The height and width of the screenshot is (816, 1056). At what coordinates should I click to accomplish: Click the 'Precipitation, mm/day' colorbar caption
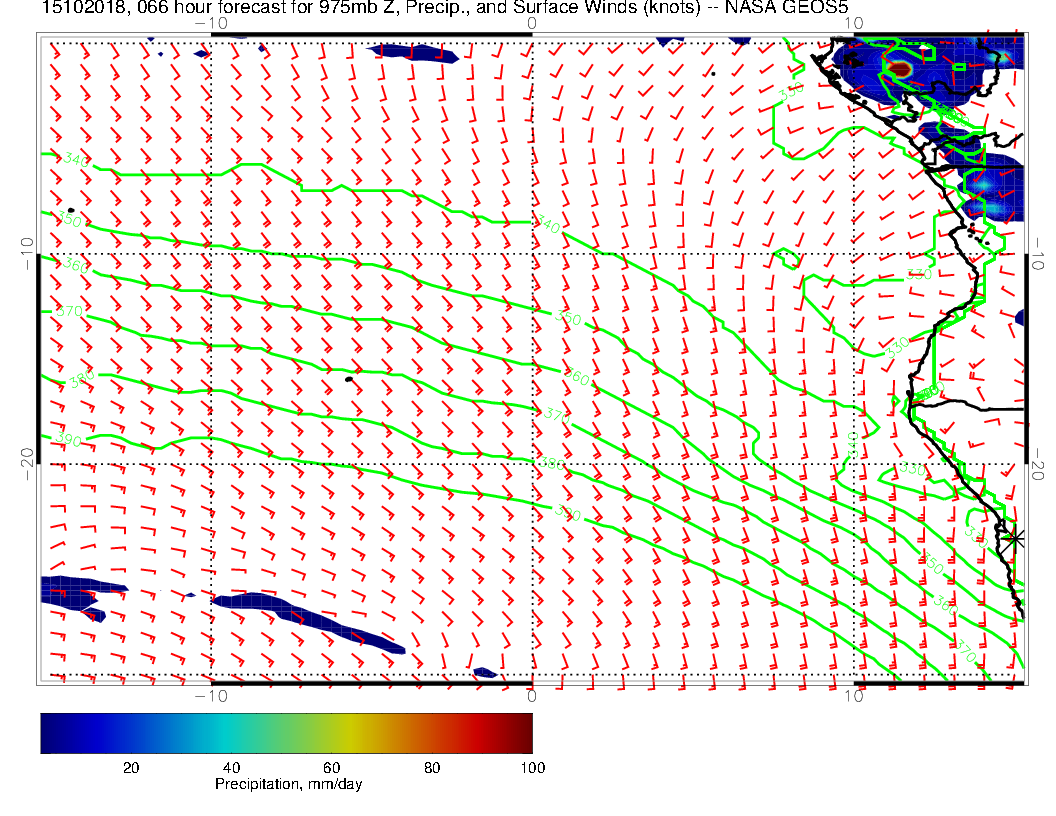pos(288,785)
